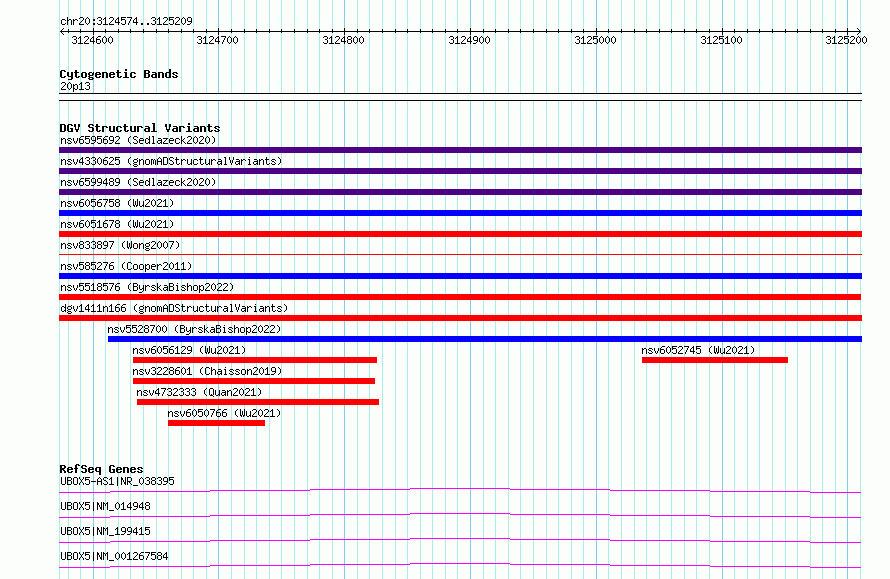This screenshot has width=890, height=579.
Task: Click the nsv5528700 (ByrskaBishop2022) label
Action: tap(194, 329)
